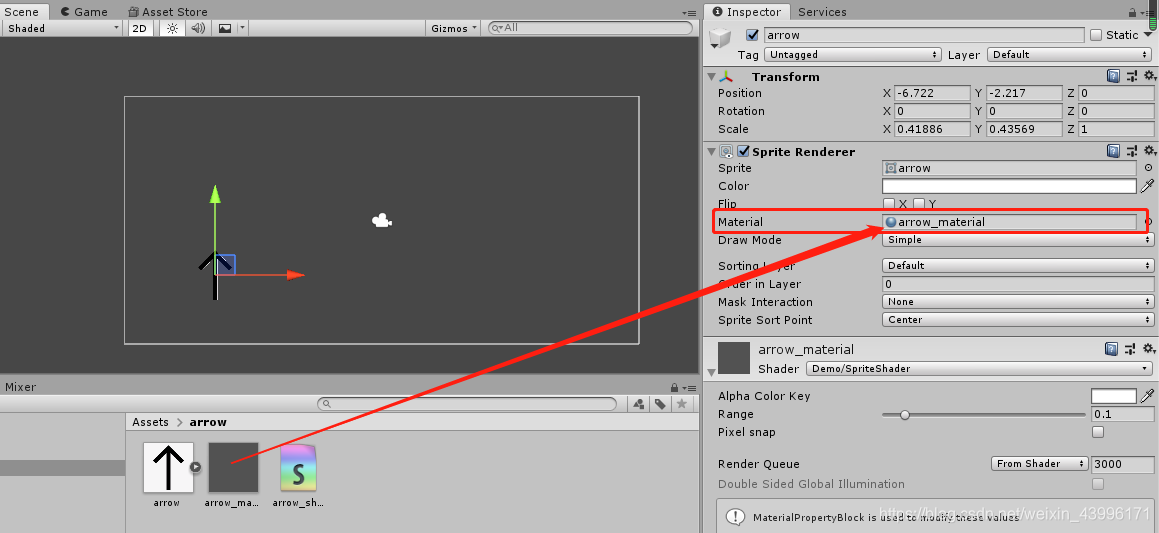Open the Layer dropdown showing Default
The width and height of the screenshot is (1159, 533).
coord(1070,55)
